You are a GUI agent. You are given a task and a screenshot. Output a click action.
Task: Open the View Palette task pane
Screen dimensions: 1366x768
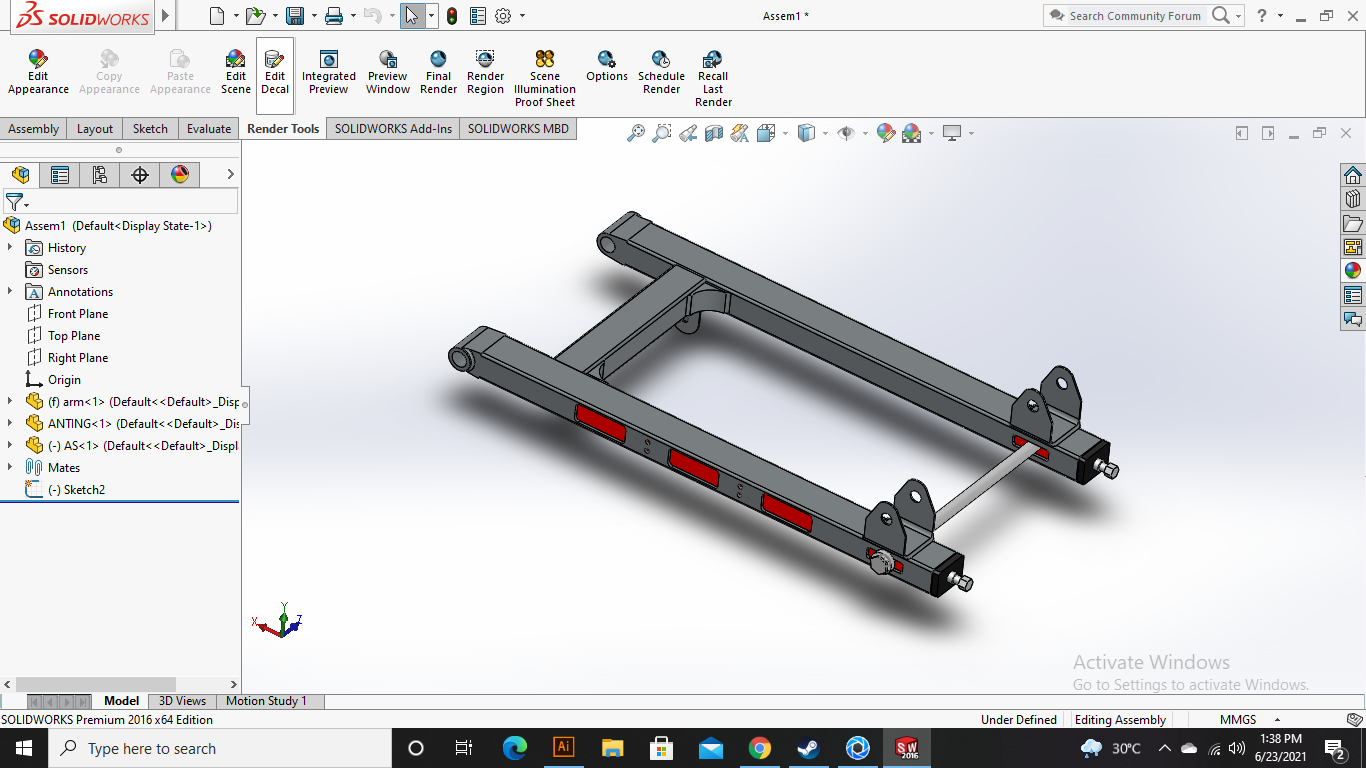point(1353,247)
